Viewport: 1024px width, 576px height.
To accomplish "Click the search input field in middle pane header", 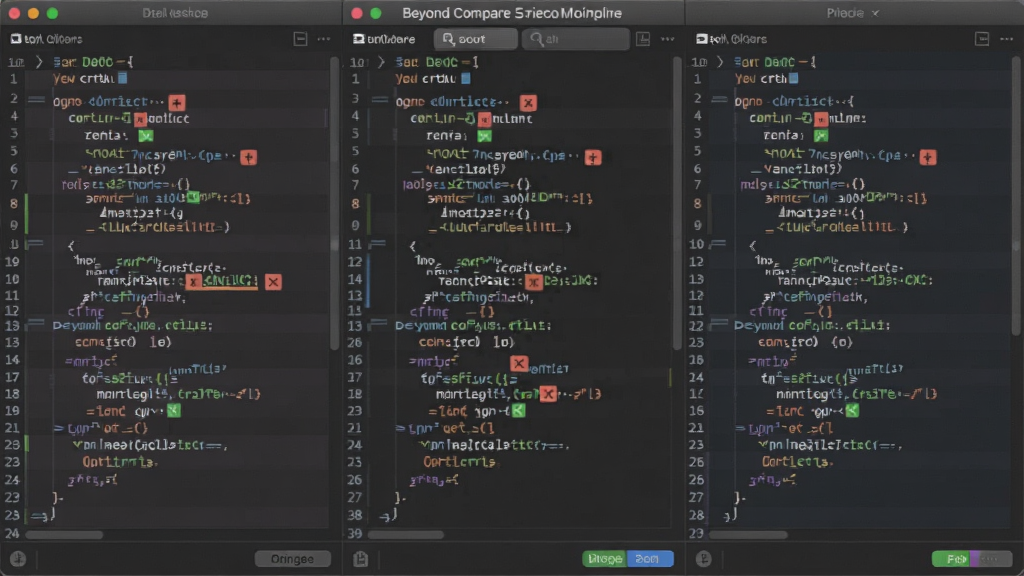I will 575,39.
